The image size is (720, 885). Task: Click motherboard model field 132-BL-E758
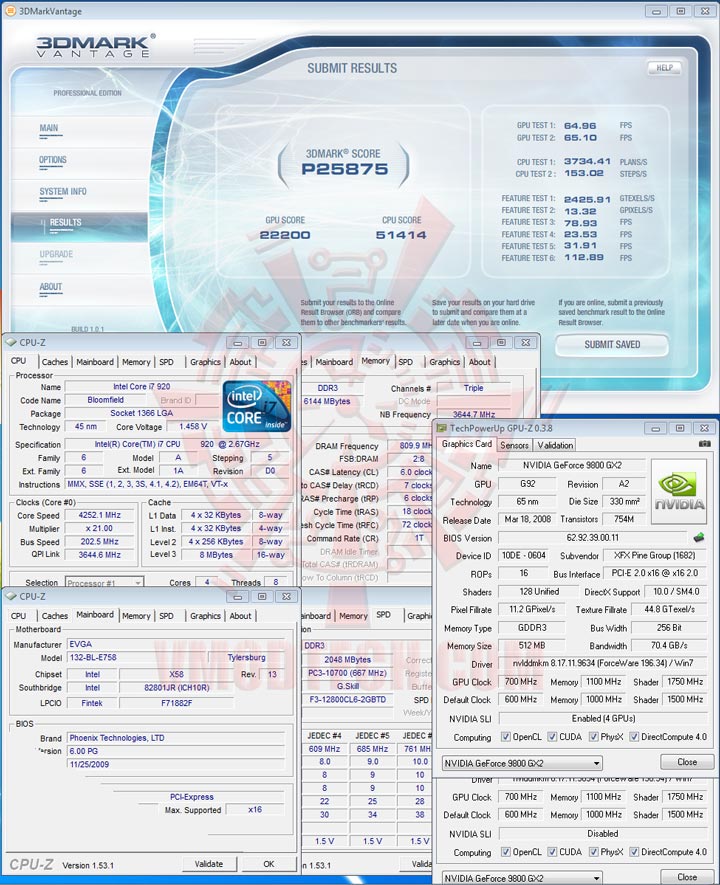click(x=137, y=657)
